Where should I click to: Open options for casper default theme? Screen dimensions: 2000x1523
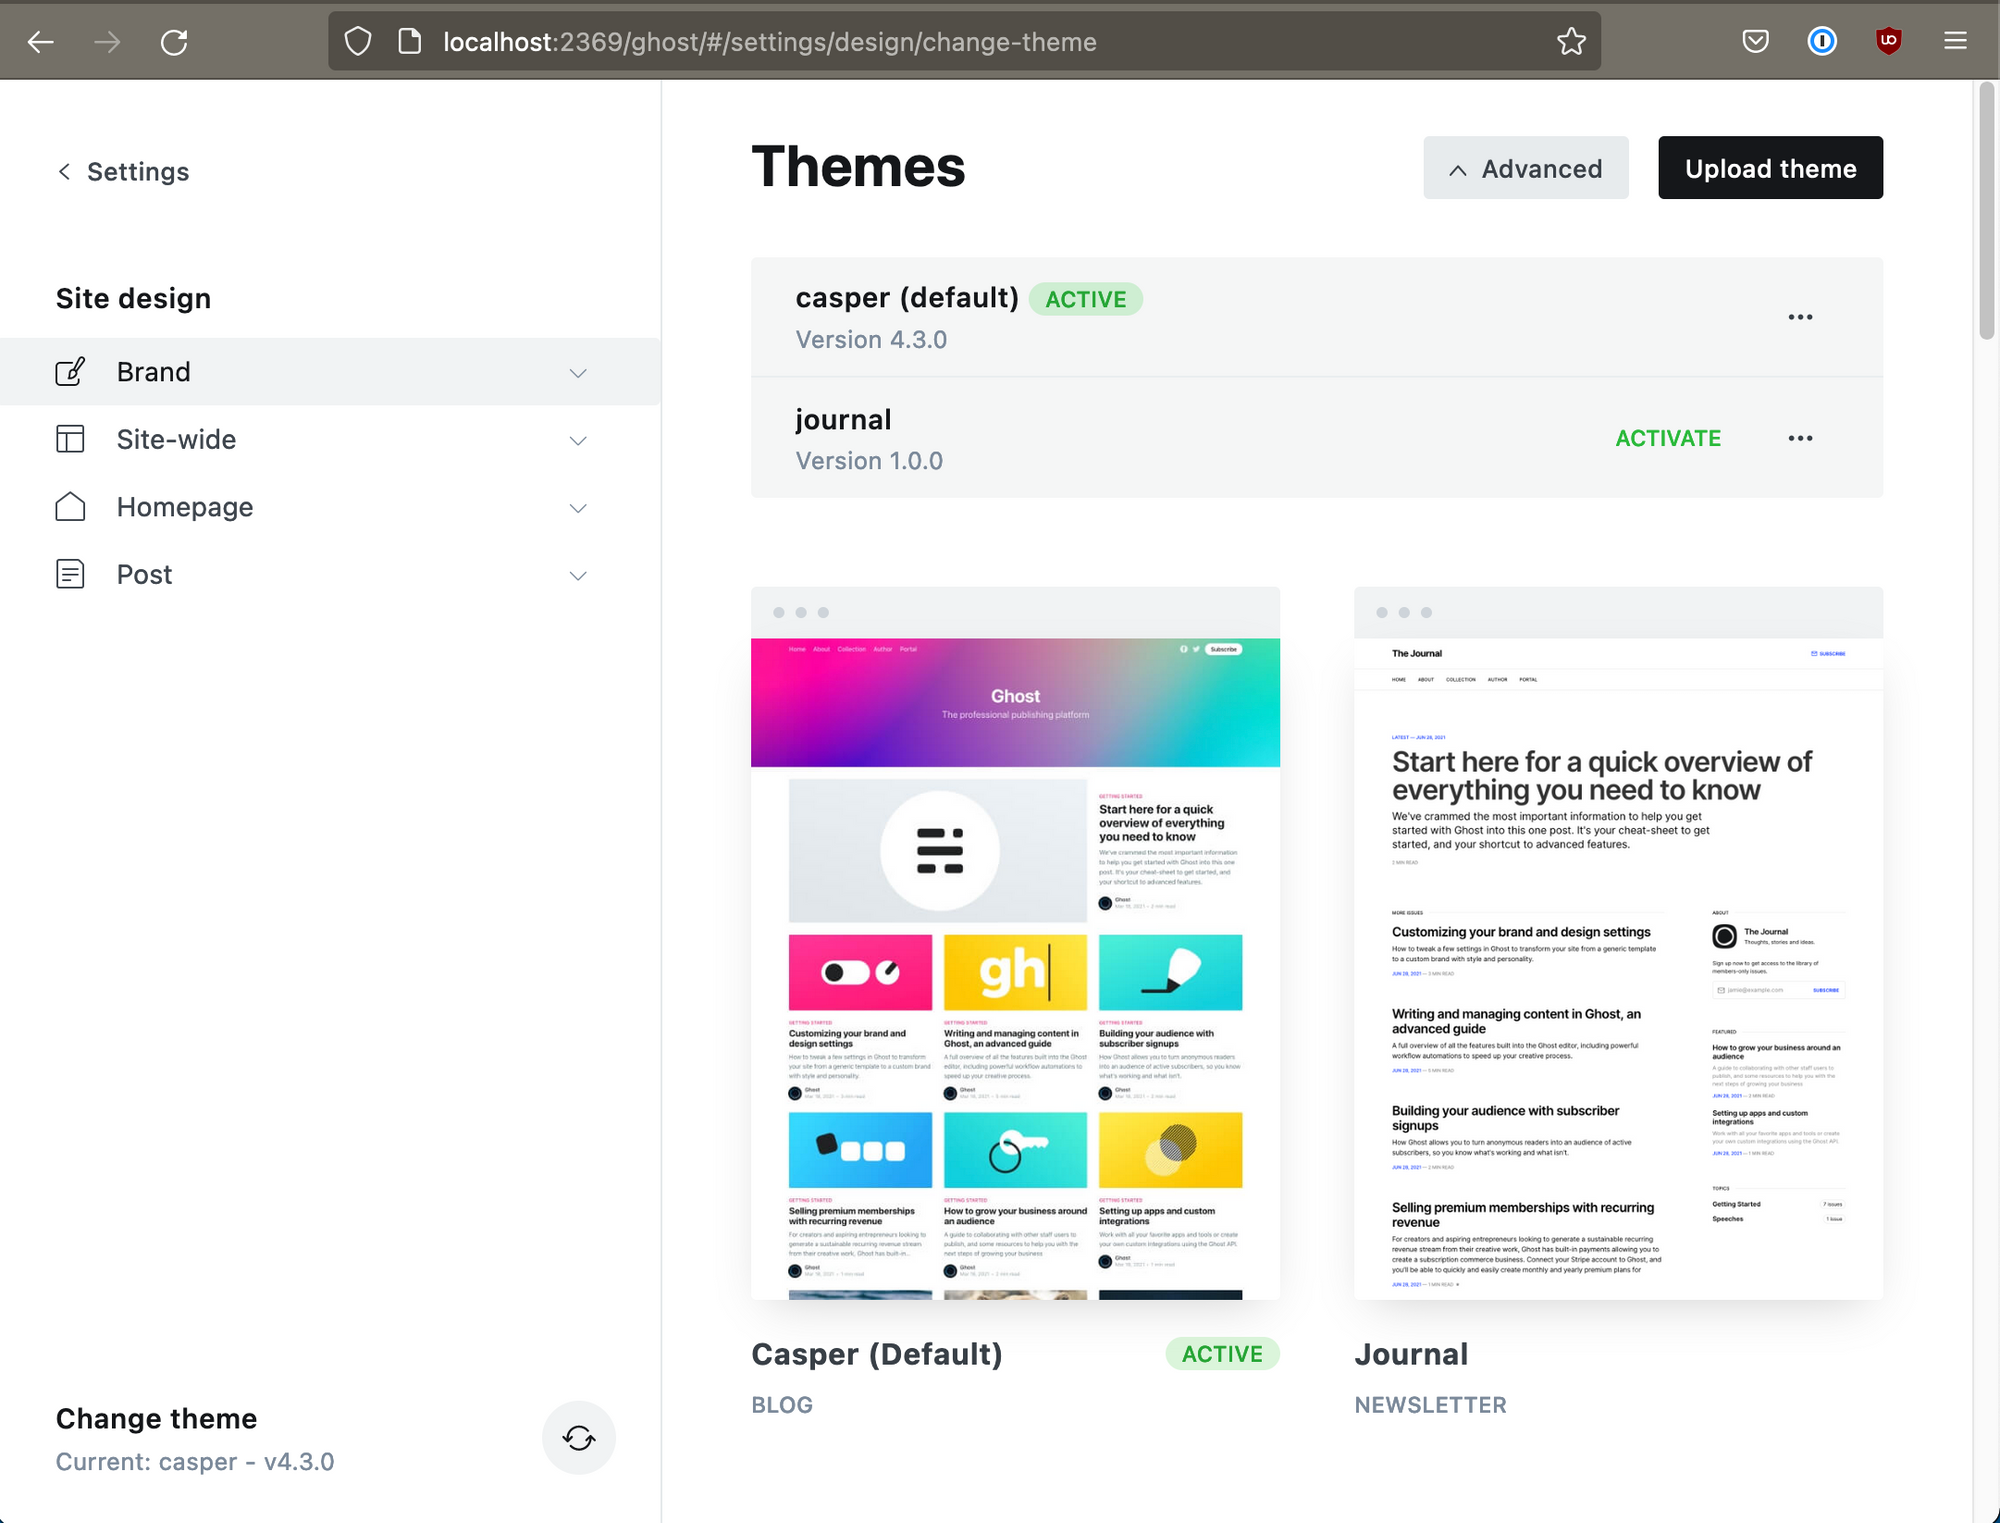1798,317
